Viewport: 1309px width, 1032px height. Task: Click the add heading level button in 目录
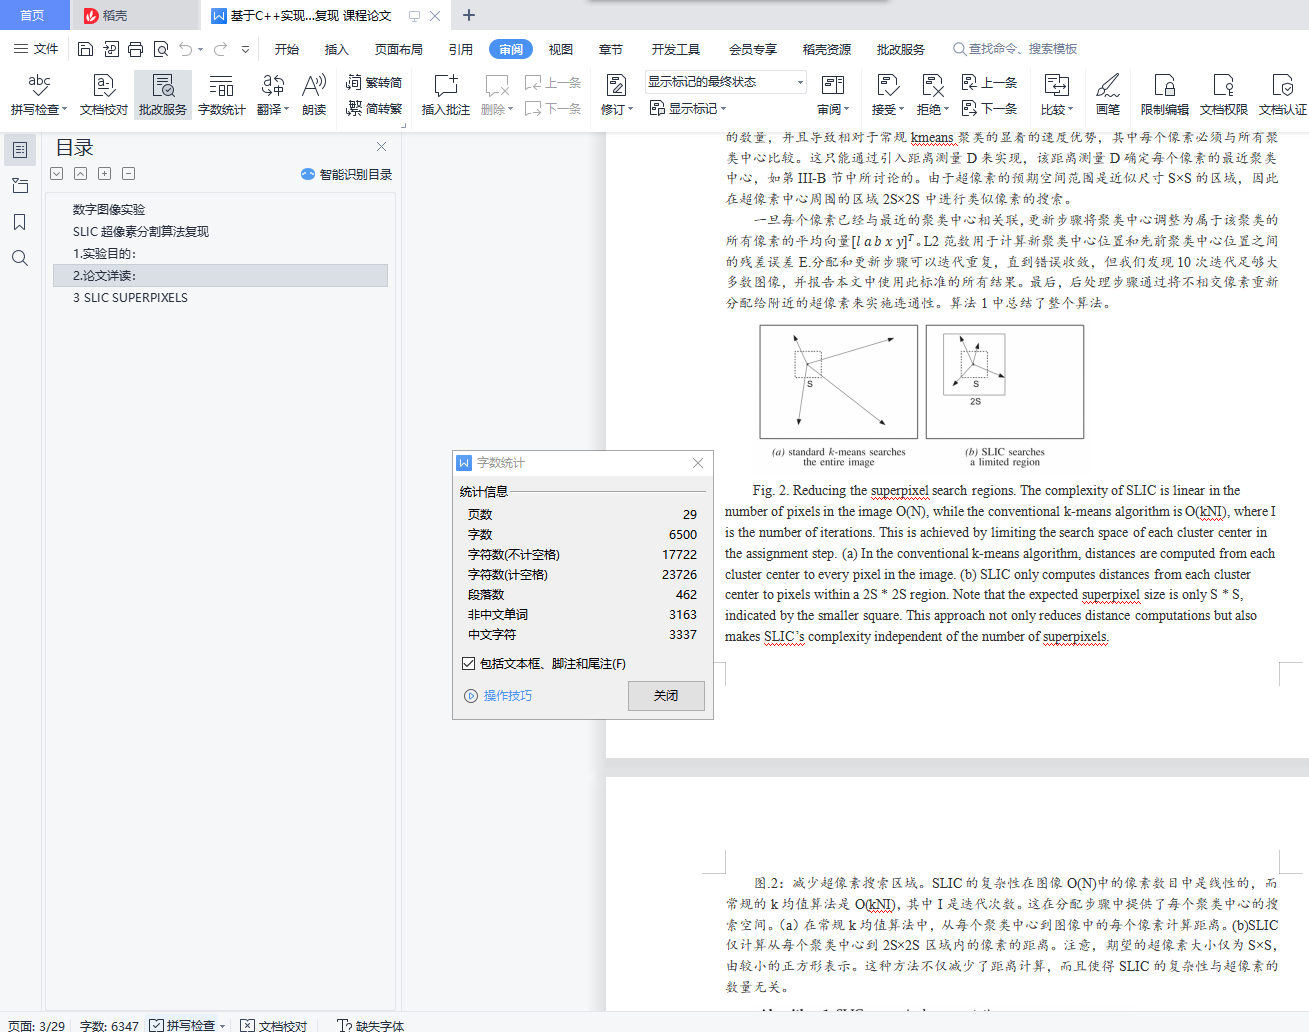point(104,174)
